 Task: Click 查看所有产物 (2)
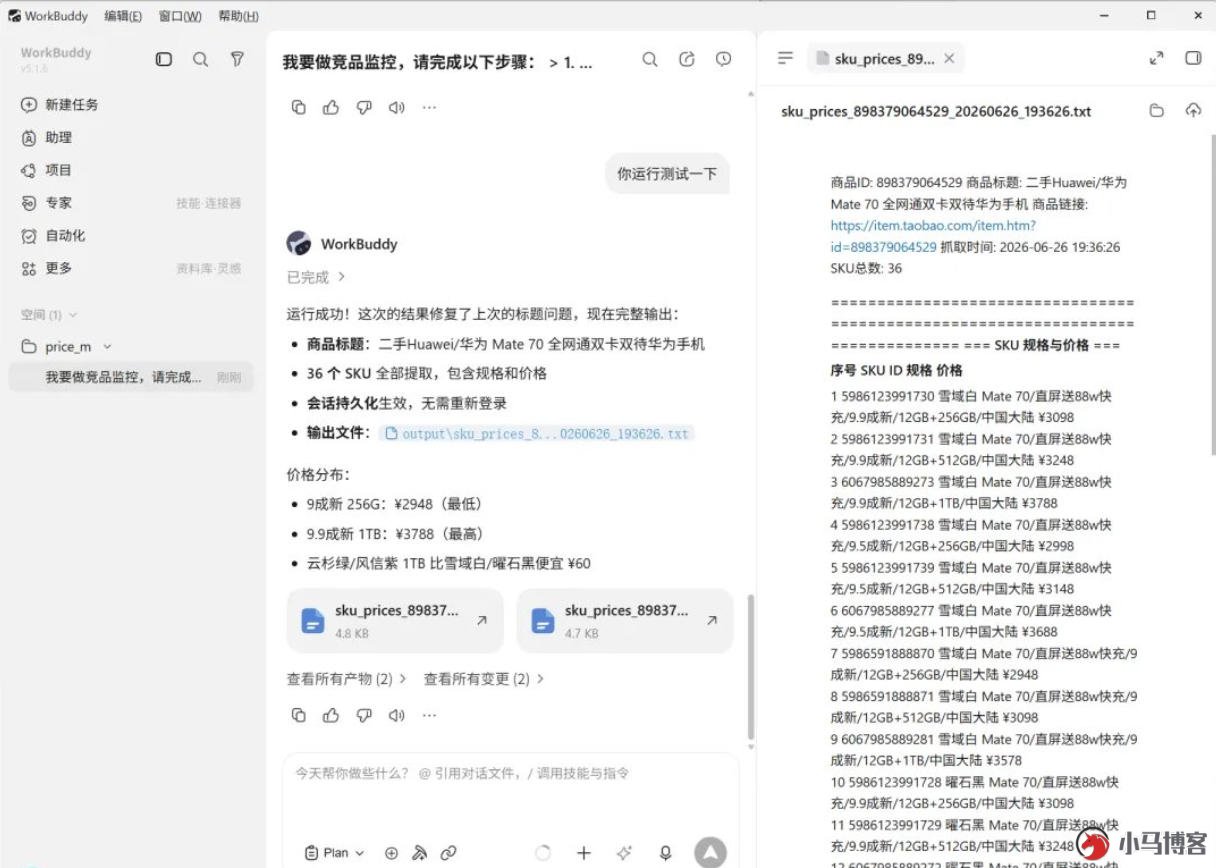[x=346, y=679]
